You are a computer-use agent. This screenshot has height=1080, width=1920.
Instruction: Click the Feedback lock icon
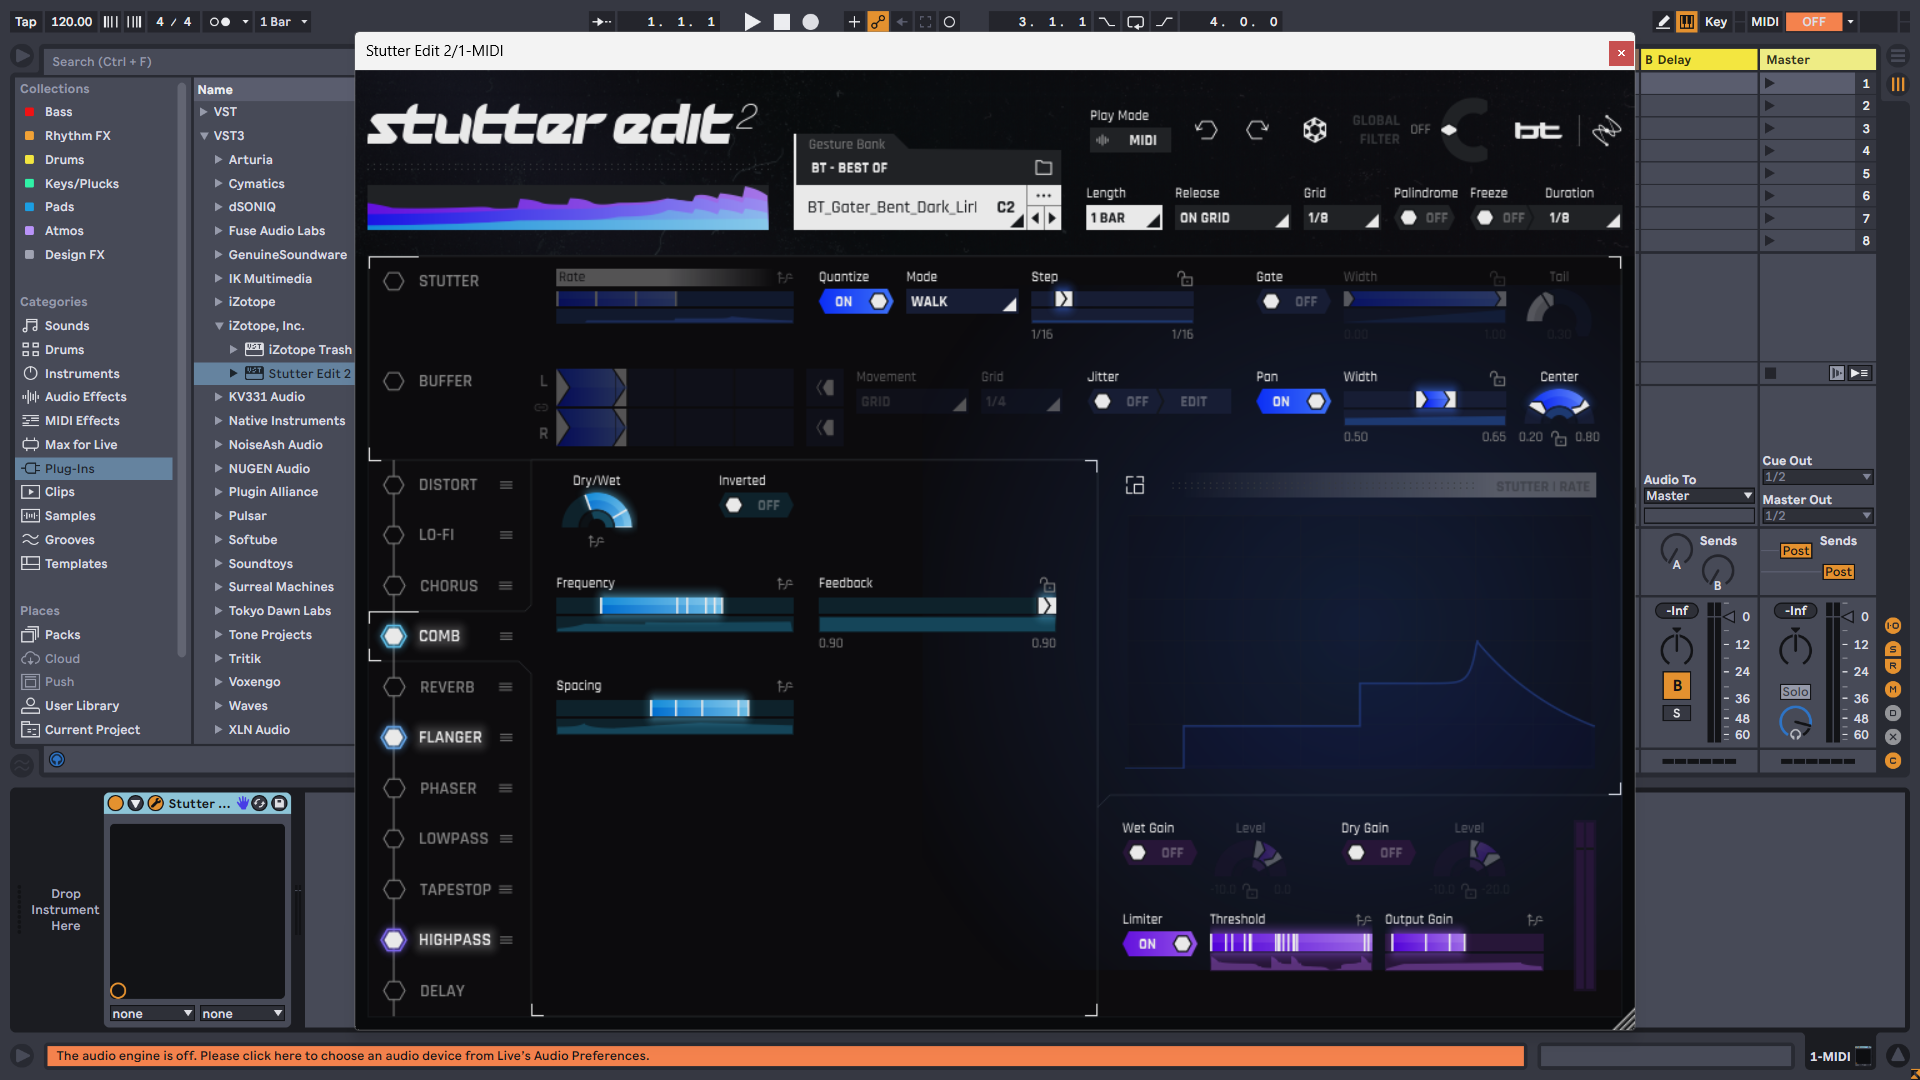point(1047,584)
